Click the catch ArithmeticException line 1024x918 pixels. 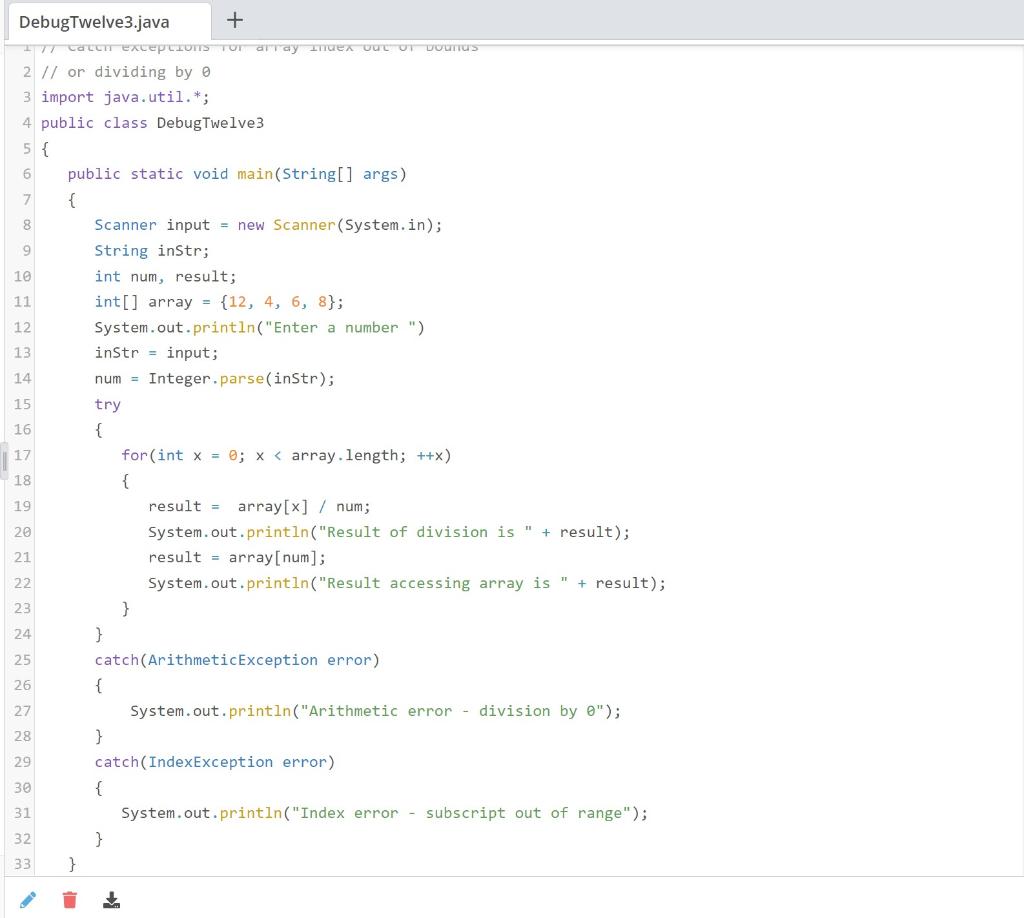coord(235,659)
